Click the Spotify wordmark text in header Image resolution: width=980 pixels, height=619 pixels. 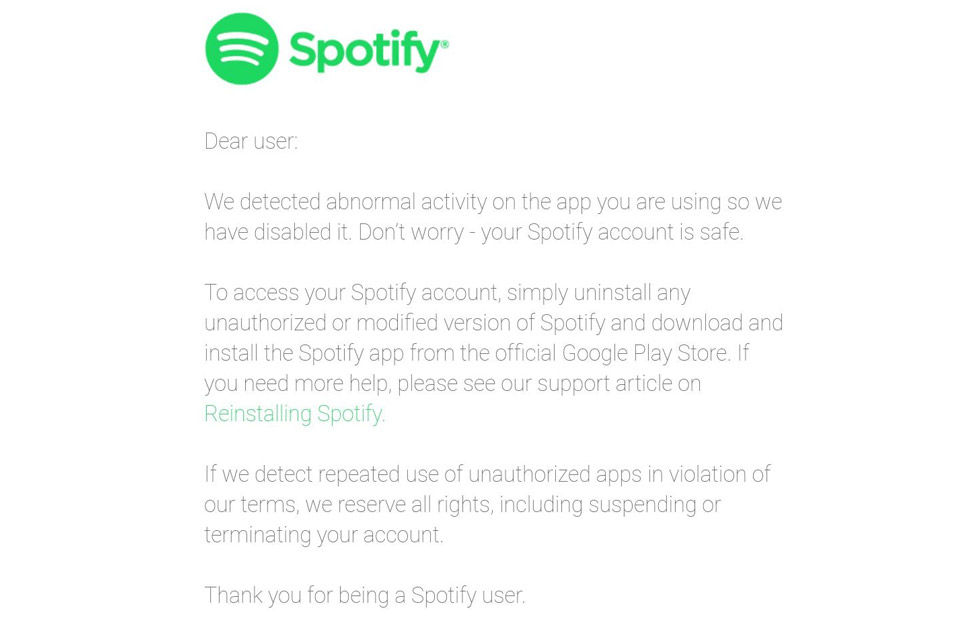[366, 51]
